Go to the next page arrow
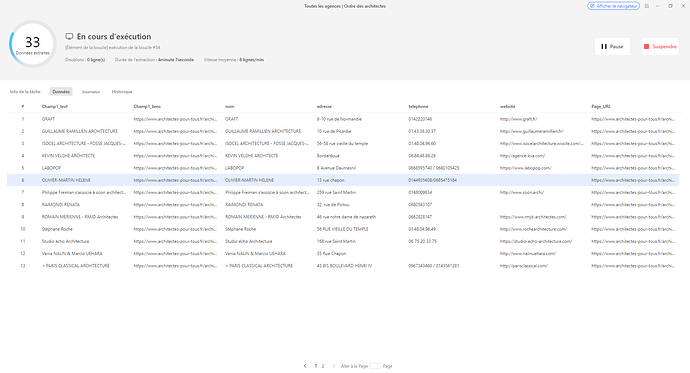Screen dimensions: 690x373 [334, 366]
